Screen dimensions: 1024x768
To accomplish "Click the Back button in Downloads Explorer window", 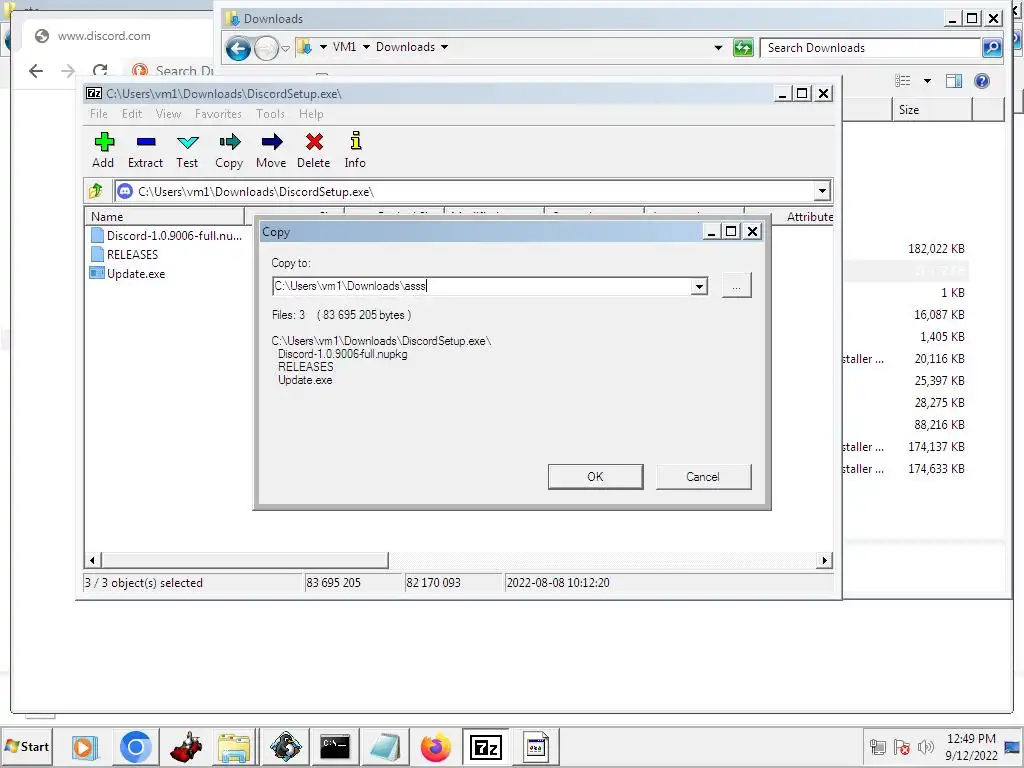I will tap(238, 48).
